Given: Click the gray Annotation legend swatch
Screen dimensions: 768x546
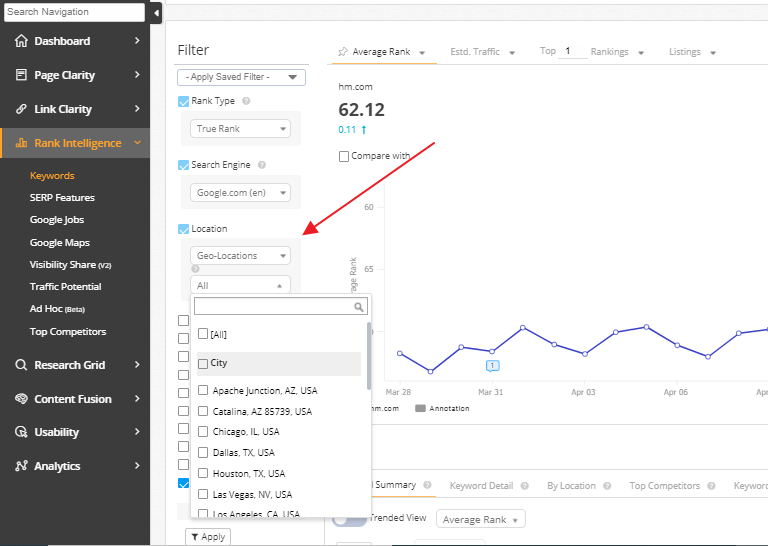Looking at the screenshot, I should click(420, 408).
